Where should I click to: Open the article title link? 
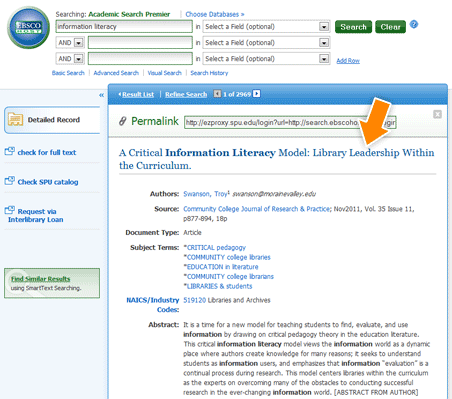coord(277,159)
